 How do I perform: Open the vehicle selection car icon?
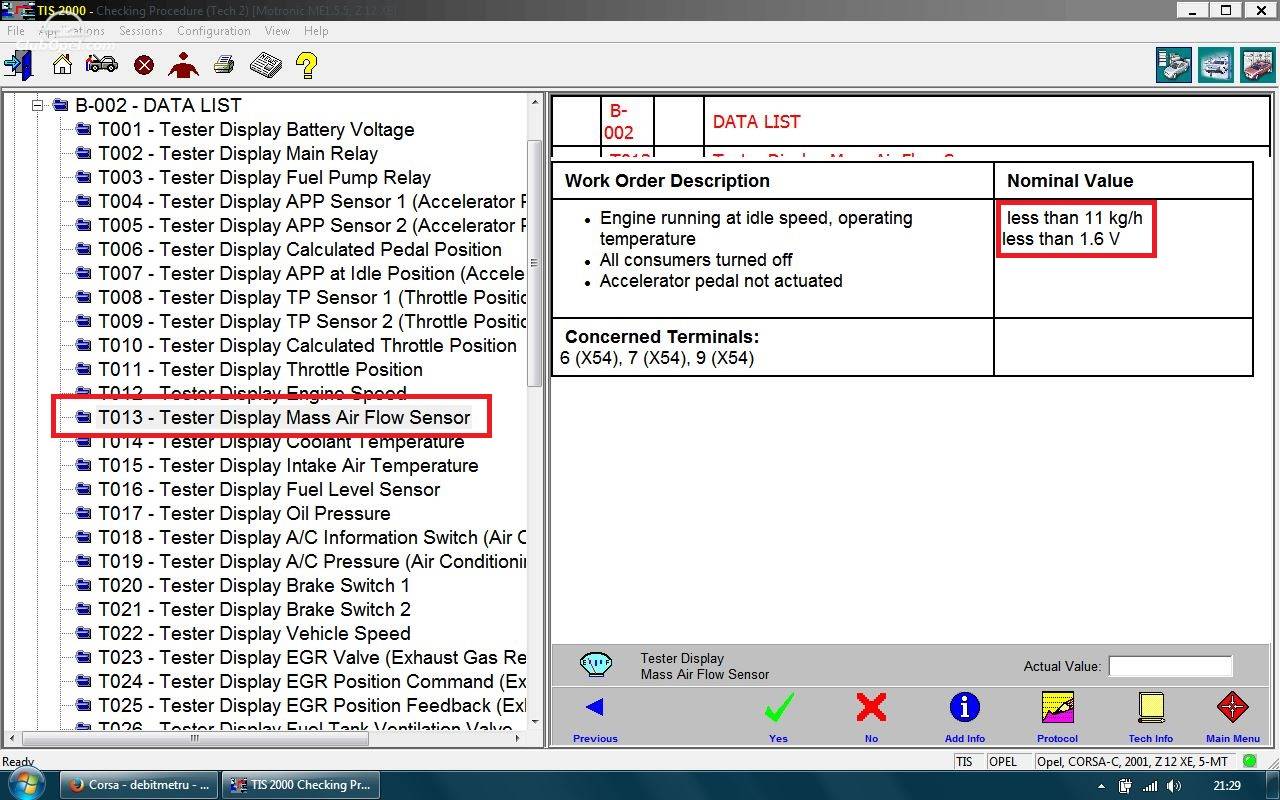pyautogui.click(x=101, y=65)
